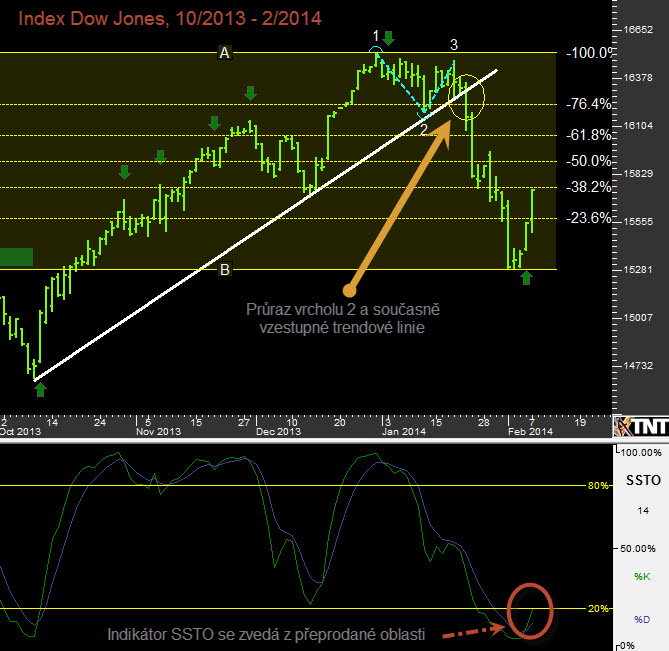Select price axis value 16104
The width and height of the screenshot is (669, 651).
pyautogui.click(x=638, y=125)
